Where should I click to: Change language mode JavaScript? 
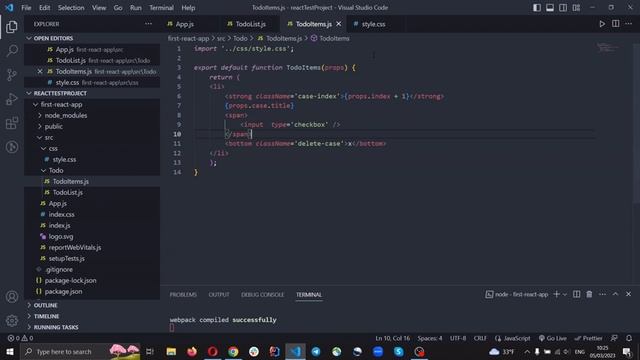(x=513, y=338)
